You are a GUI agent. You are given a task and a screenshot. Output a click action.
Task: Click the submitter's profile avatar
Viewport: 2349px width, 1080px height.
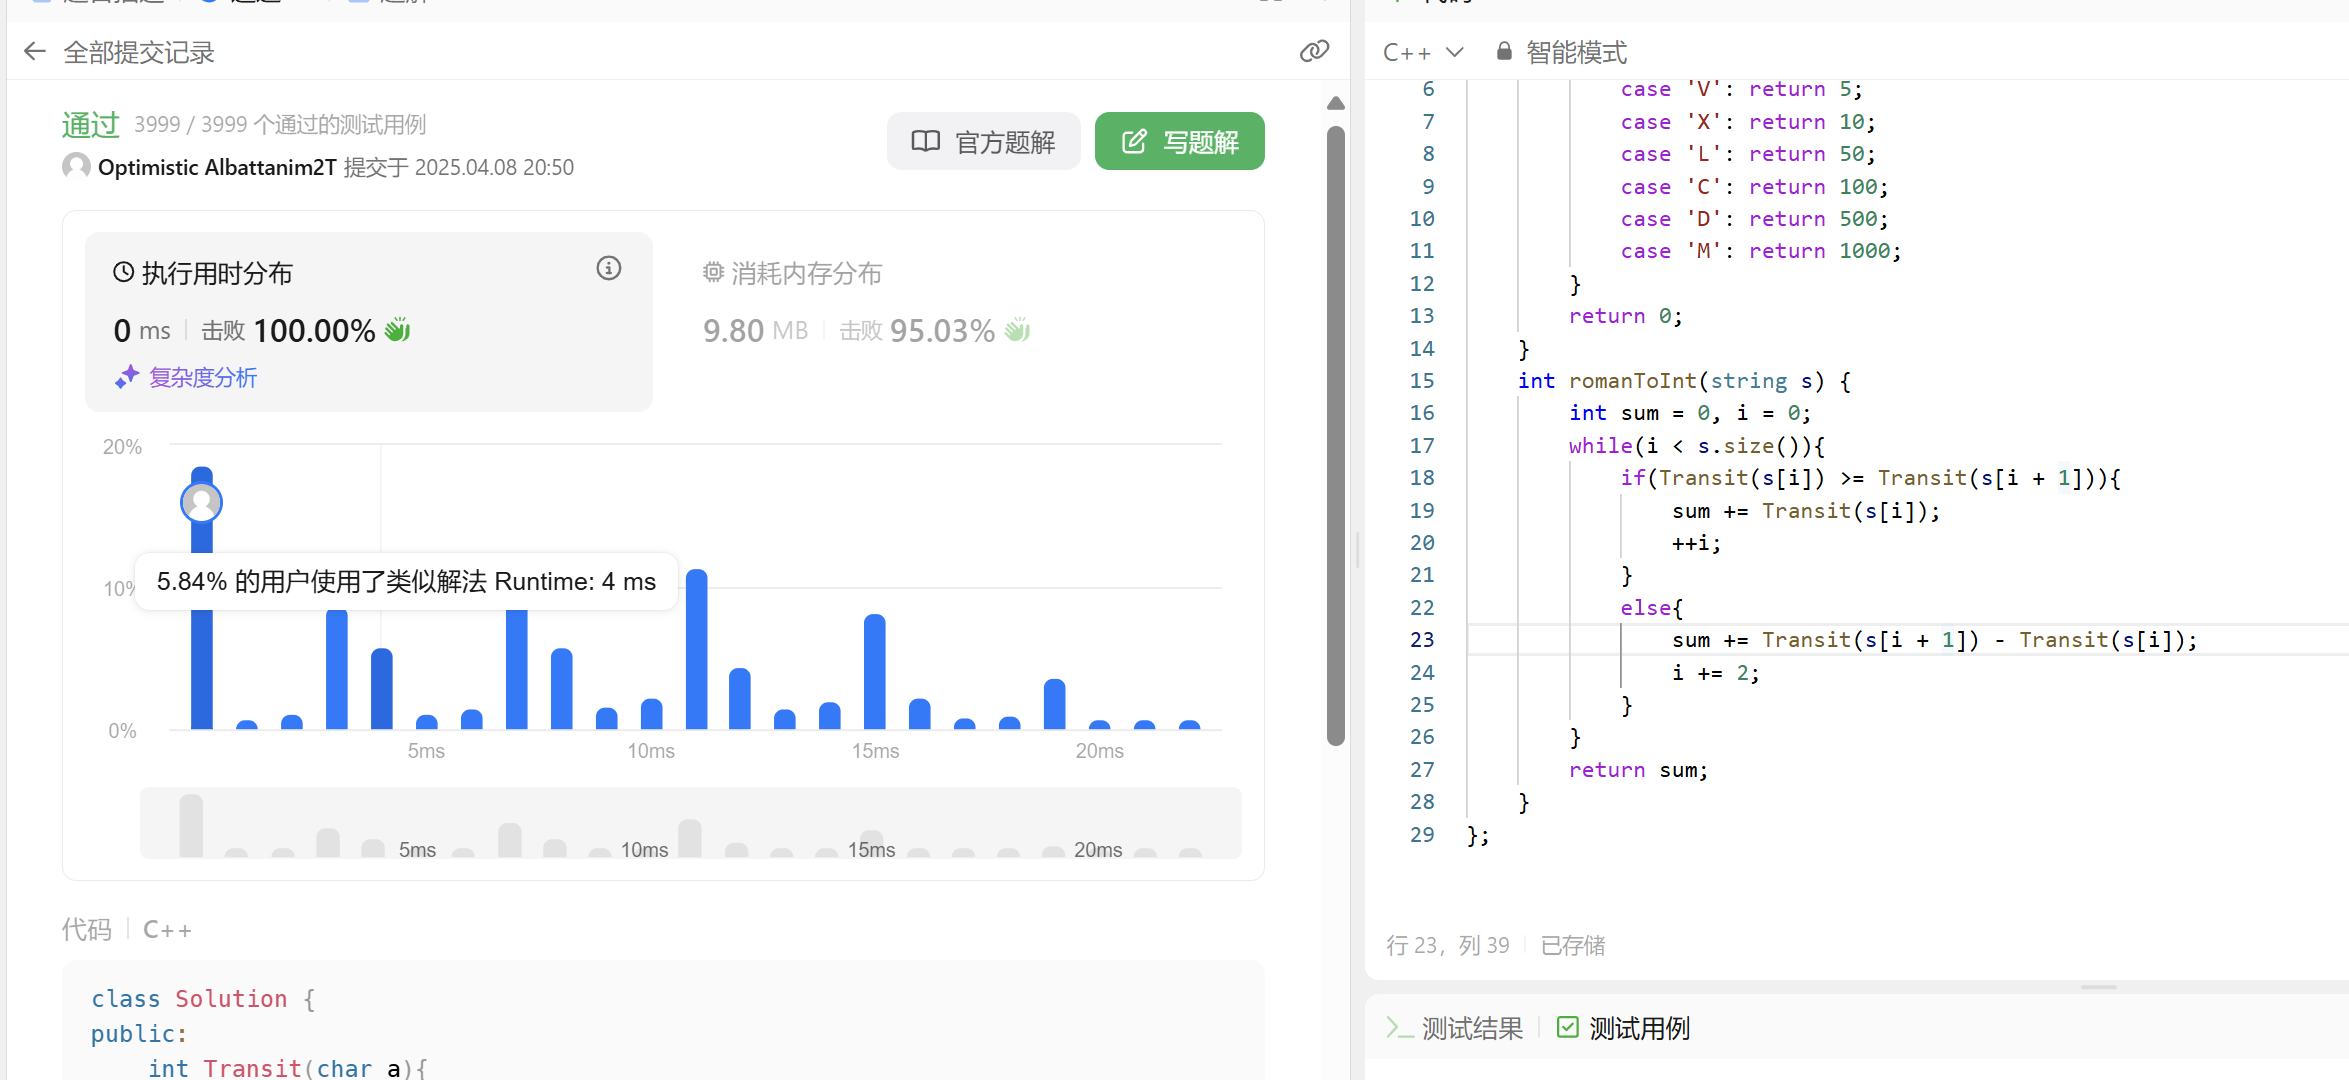(76, 166)
